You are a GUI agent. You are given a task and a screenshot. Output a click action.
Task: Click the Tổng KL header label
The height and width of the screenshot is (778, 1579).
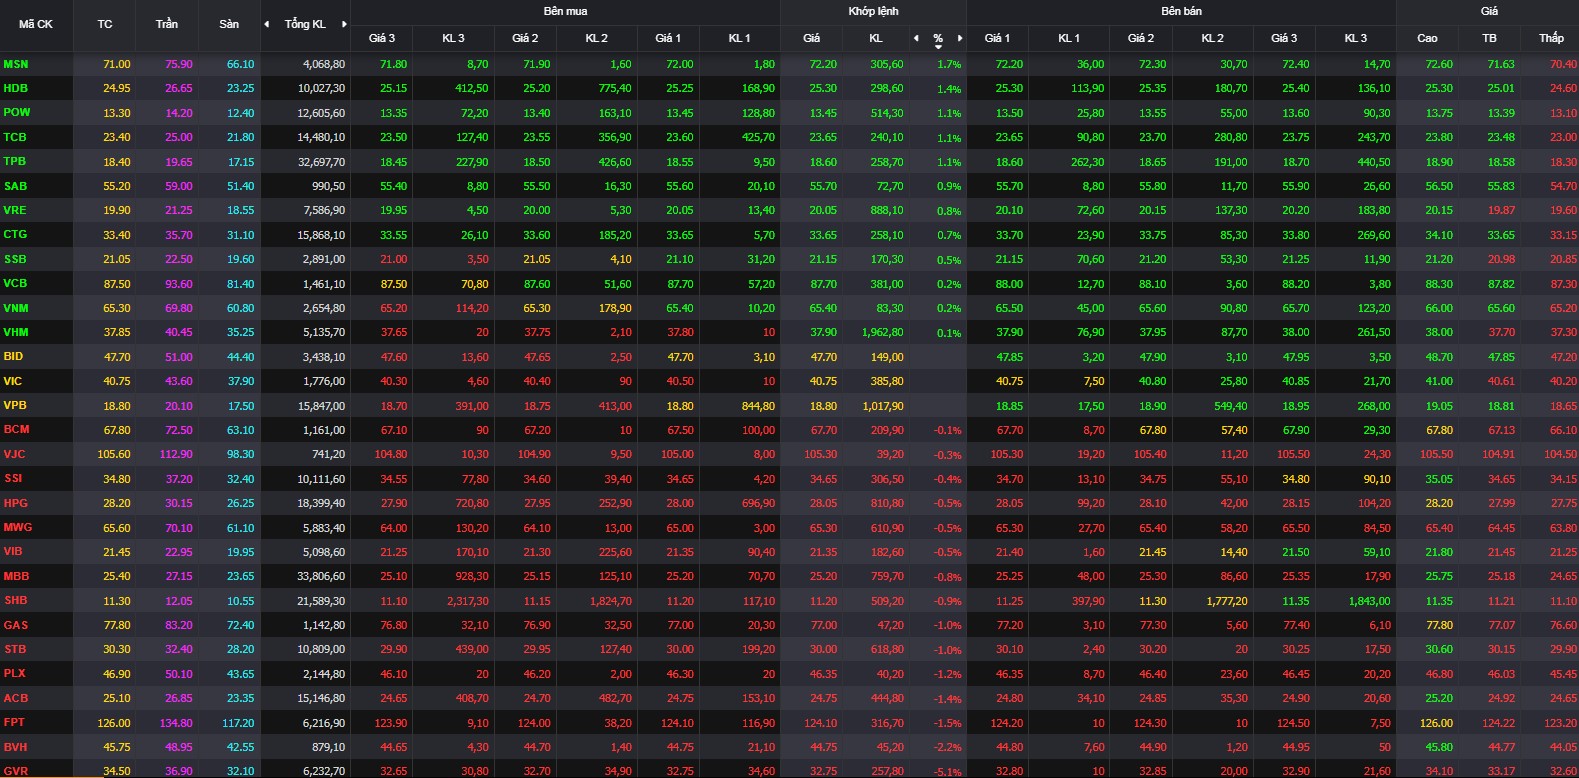[x=305, y=24]
